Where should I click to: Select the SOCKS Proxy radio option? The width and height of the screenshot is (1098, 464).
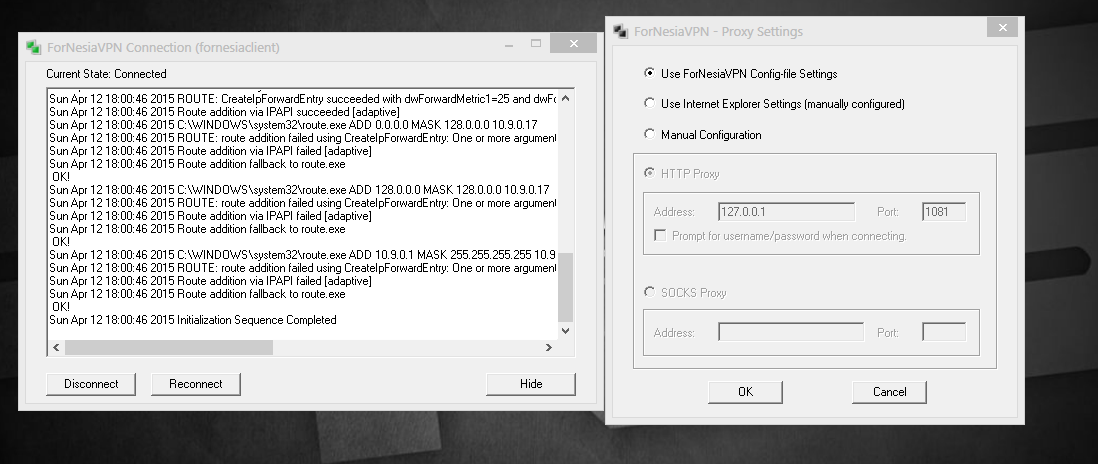pyautogui.click(x=649, y=292)
